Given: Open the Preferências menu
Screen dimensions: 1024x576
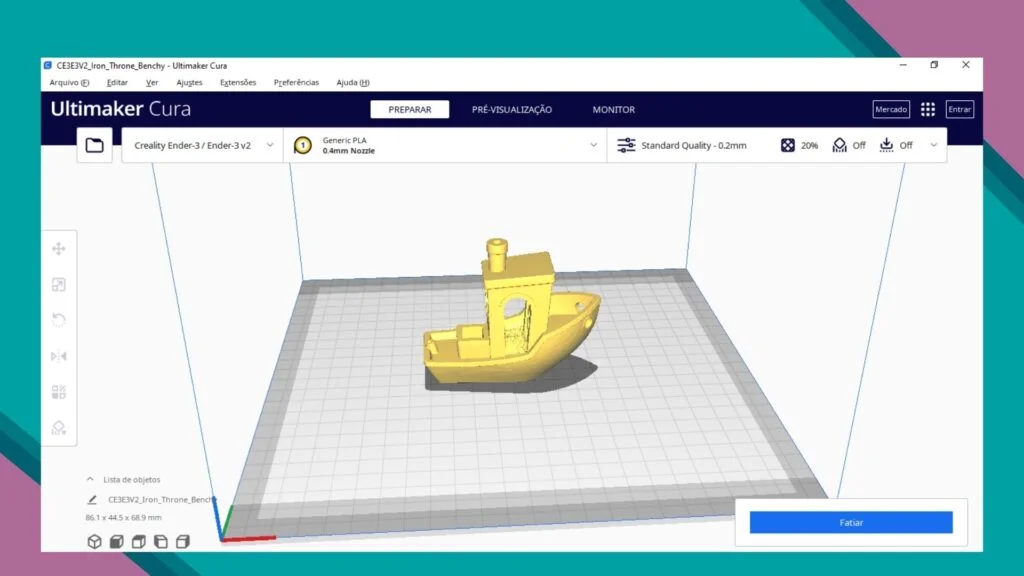Looking at the screenshot, I should click(296, 82).
